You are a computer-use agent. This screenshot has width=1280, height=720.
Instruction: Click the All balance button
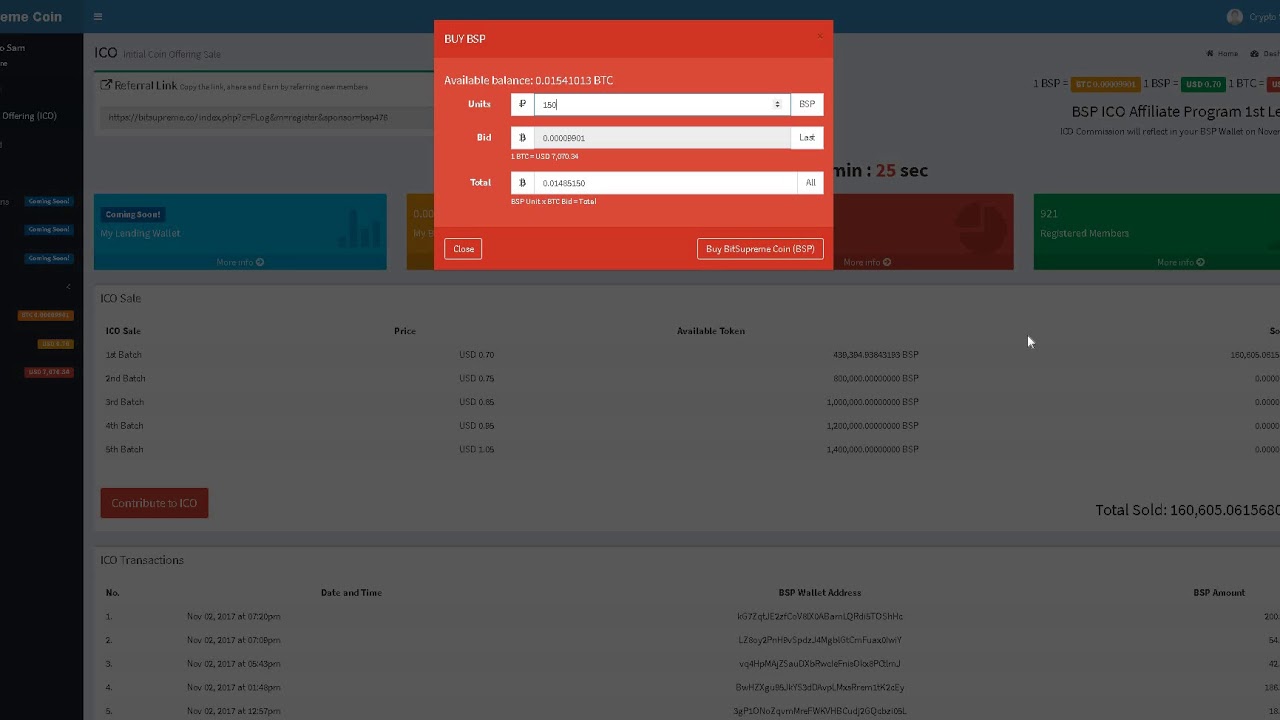click(810, 183)
